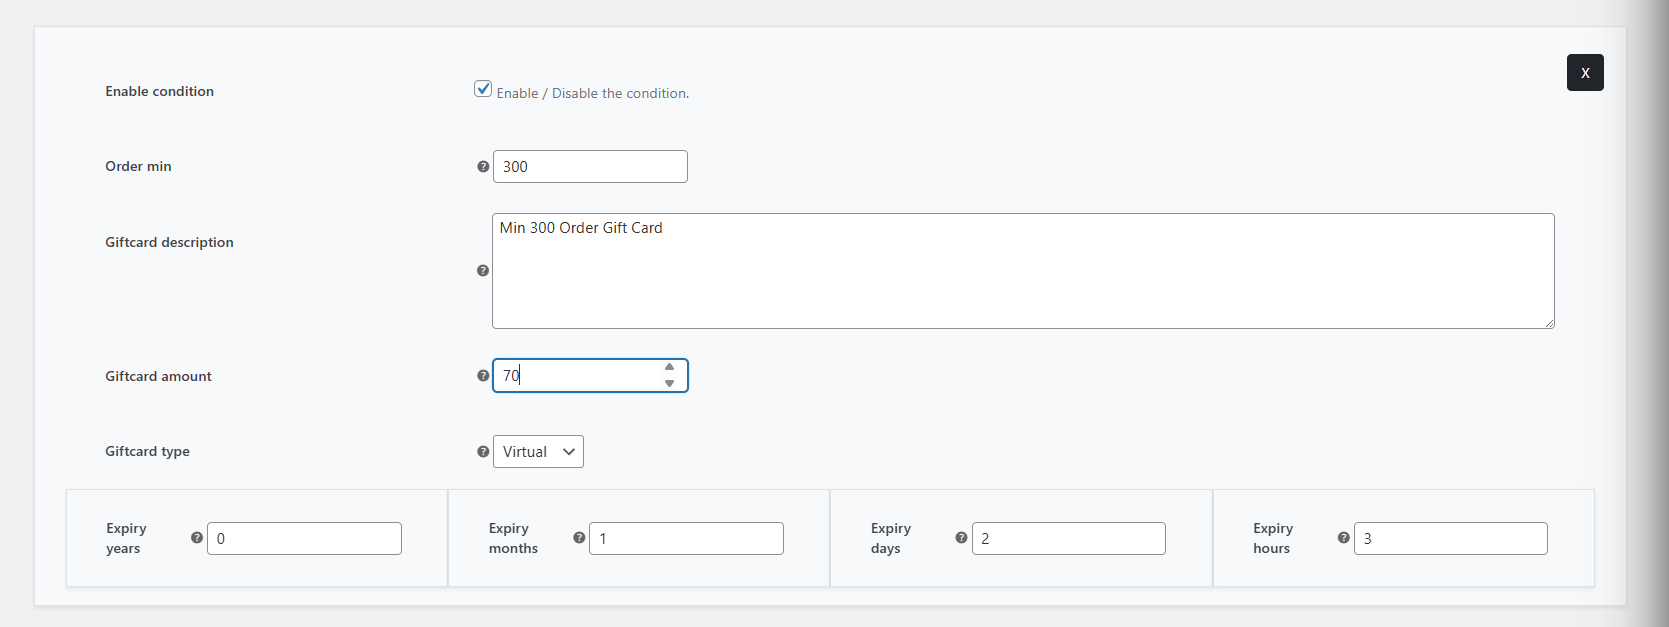Click the Order min input field

click(x=590, y=167)
